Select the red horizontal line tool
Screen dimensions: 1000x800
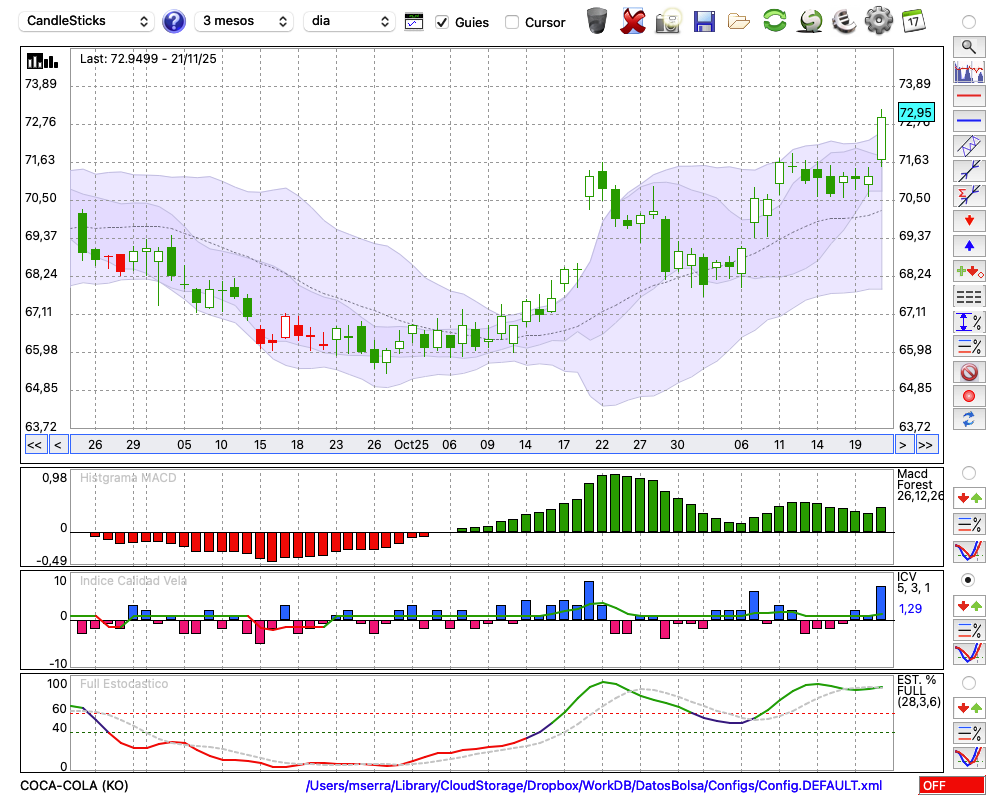point(968,97)
